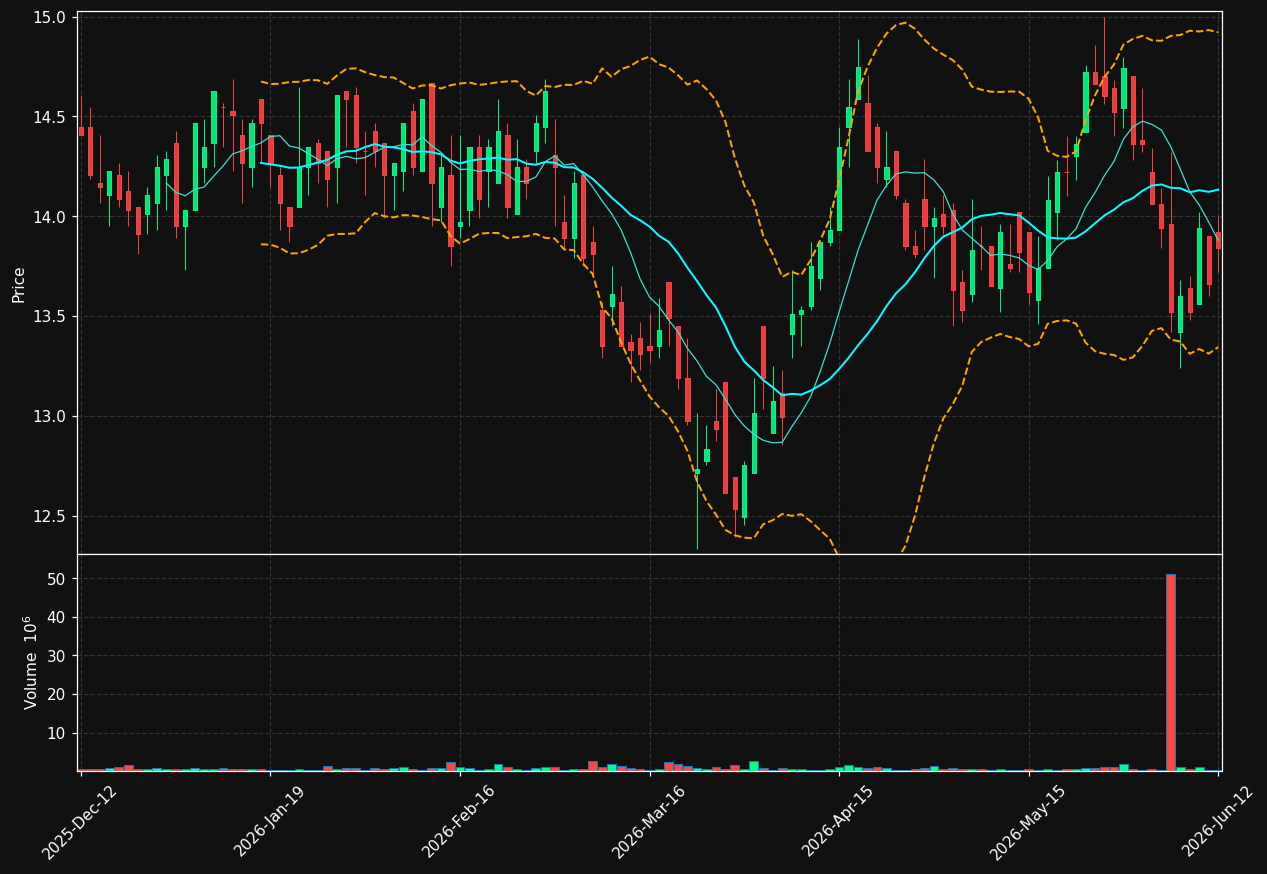Click the 2026-Feb-16 date label

[459, 821]
